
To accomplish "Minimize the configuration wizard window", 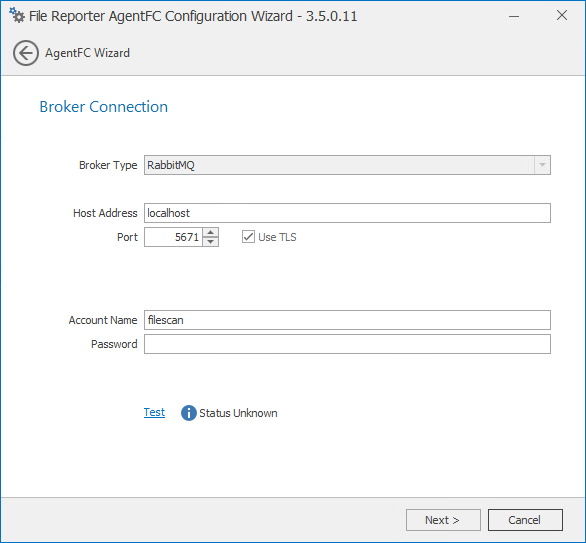I will 514,16.
